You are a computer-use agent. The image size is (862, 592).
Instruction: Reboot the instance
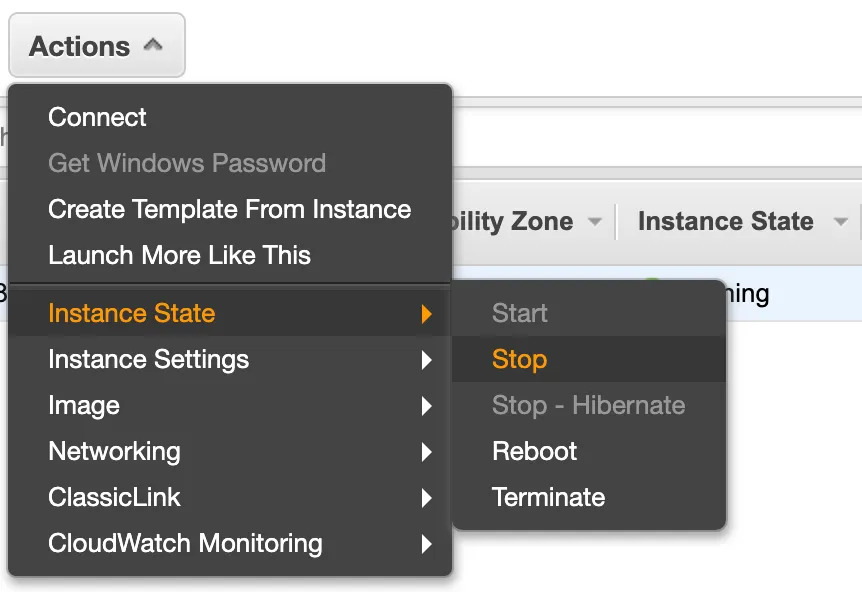(x=534, y=451)
